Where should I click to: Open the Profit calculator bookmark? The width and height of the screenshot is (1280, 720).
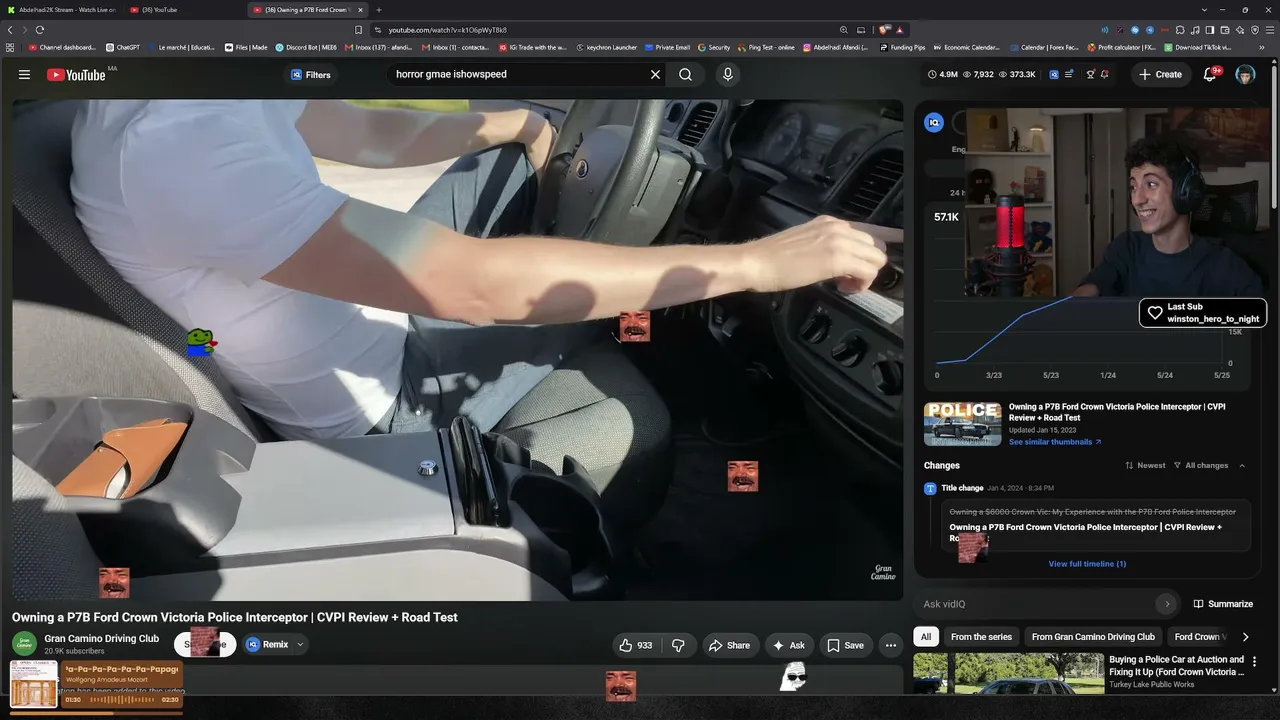click(1122, 47)
